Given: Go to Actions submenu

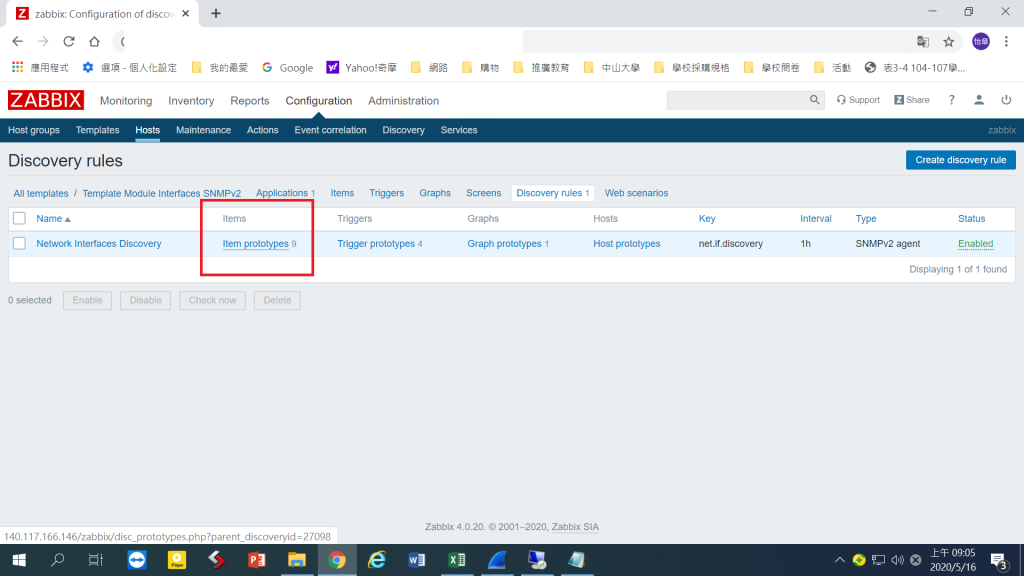Looking at the screenshot, I should [x=263, y=130].
